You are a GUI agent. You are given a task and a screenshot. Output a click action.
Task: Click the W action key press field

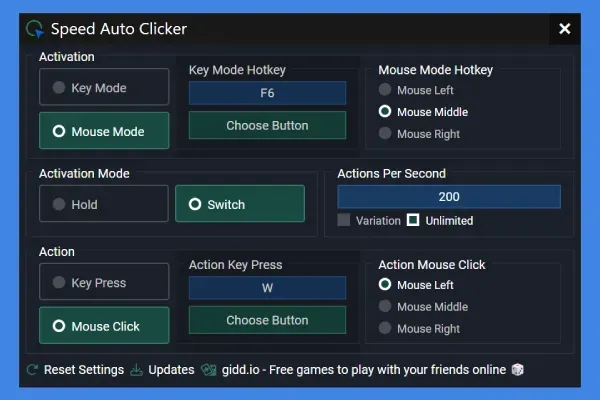[x=267, y=287]
